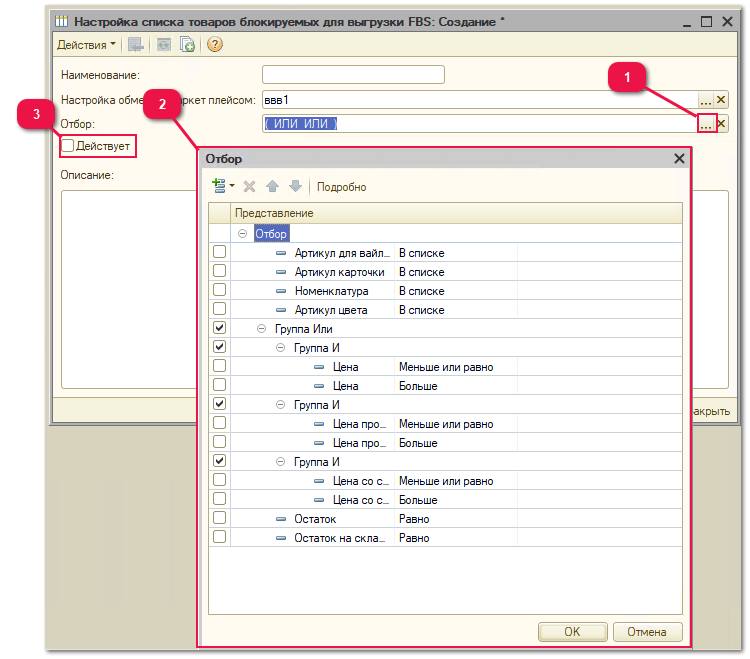Select the root Отбор tree item

(x=271, y=234)
